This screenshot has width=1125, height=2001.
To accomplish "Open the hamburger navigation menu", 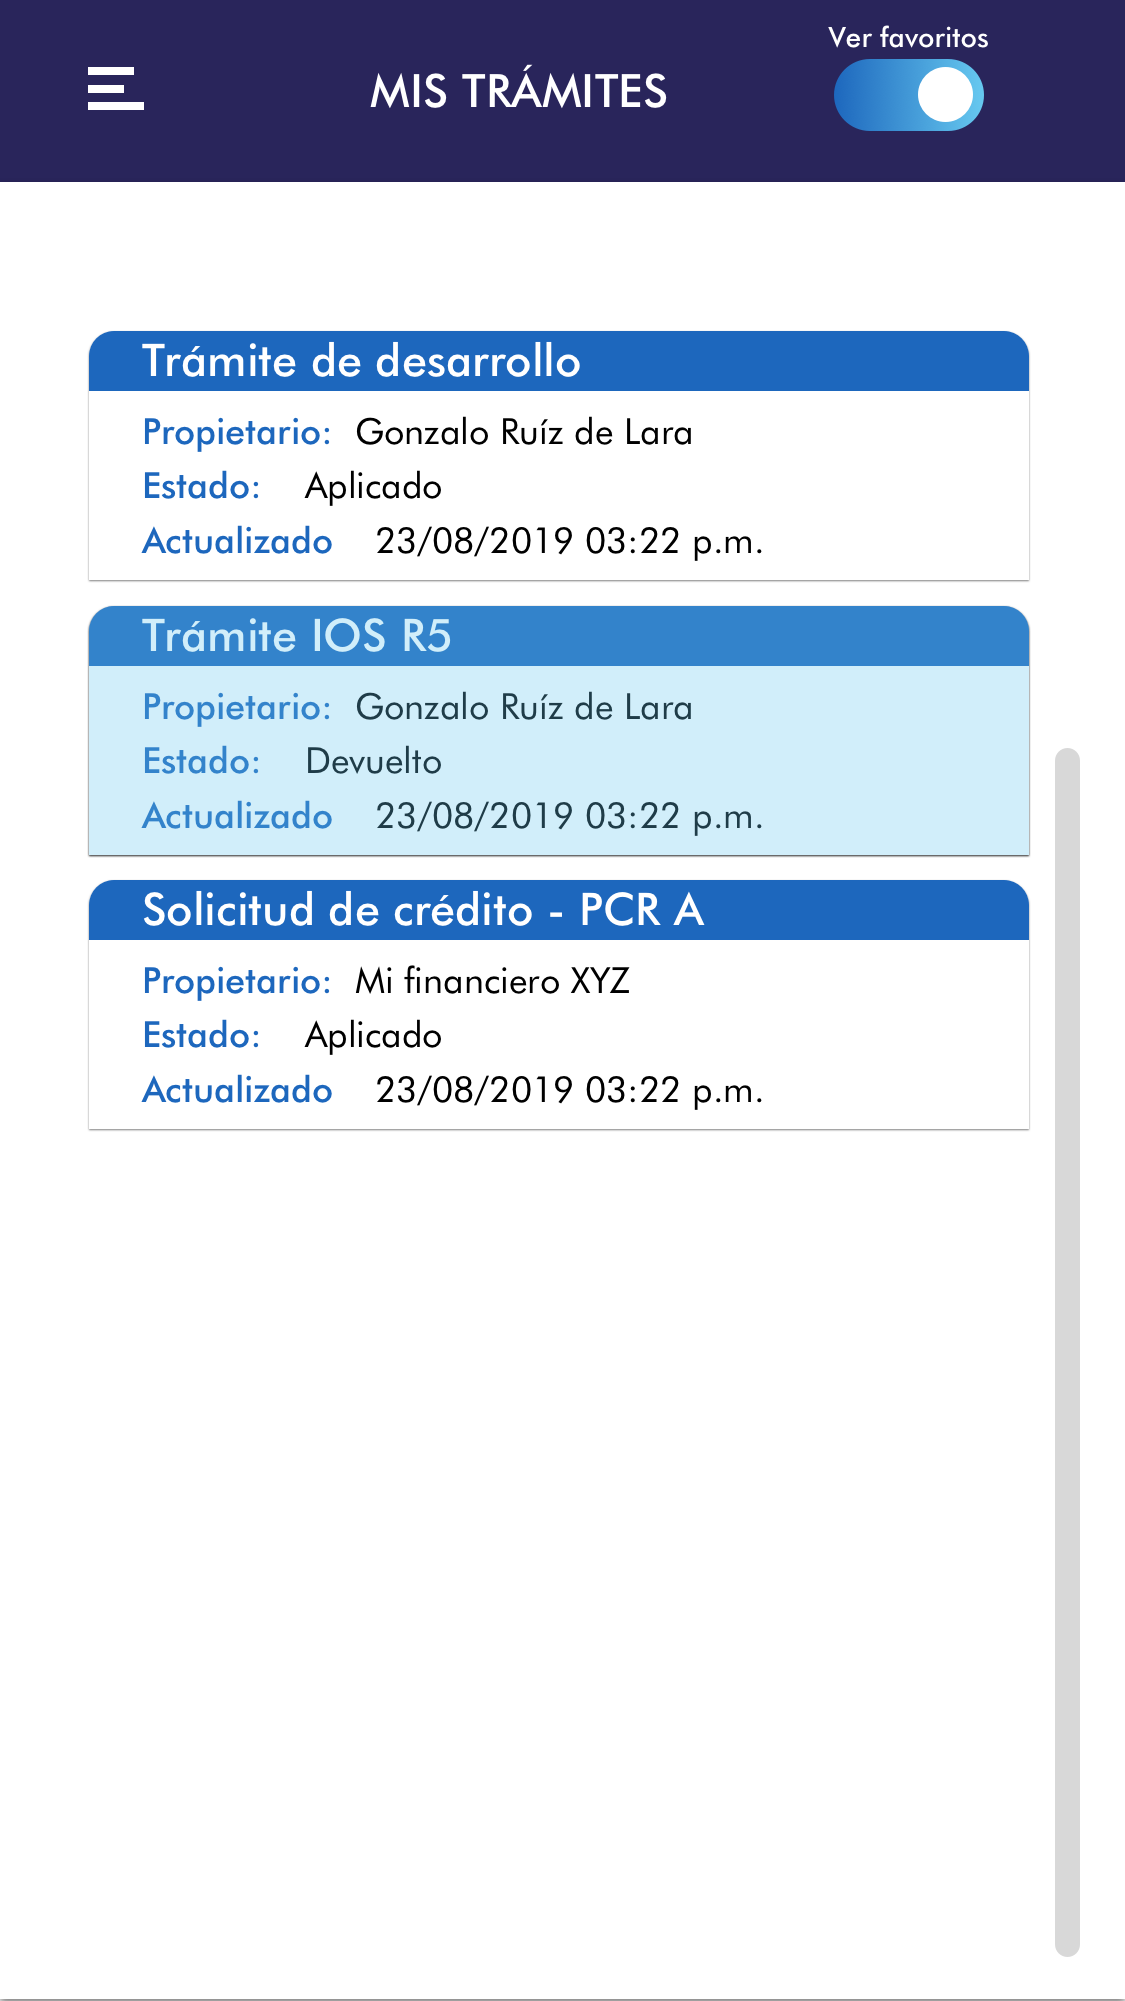I will click(116, 89).
